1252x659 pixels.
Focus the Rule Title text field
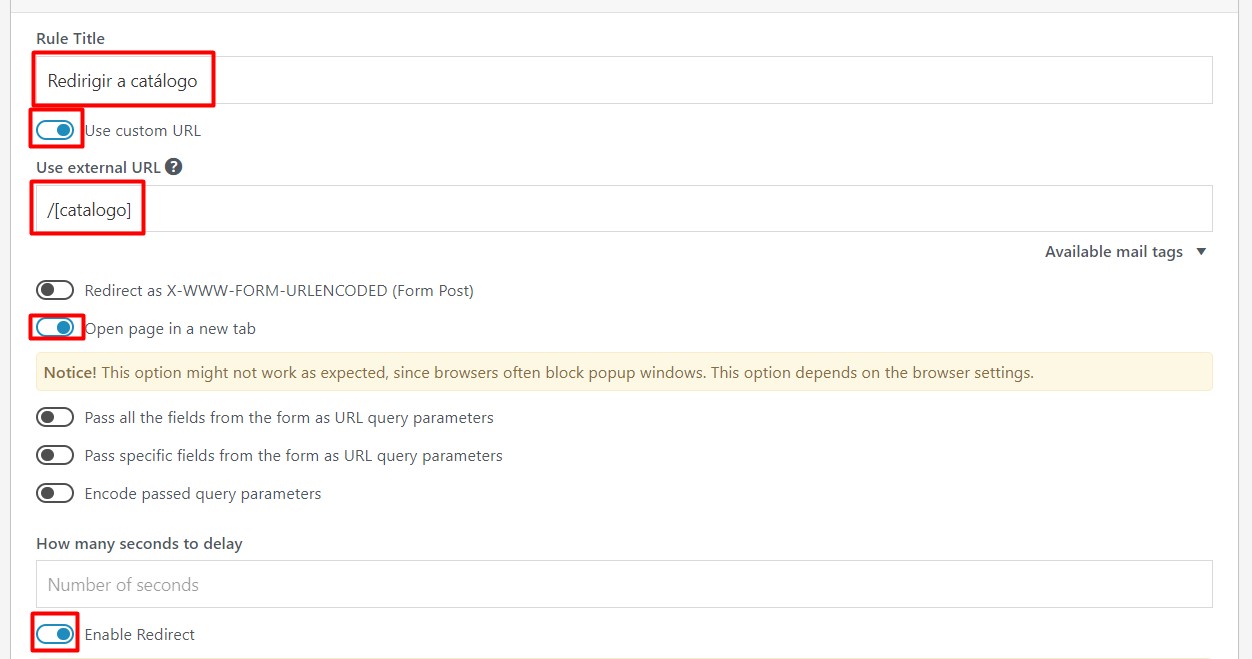tap(700, 80)
